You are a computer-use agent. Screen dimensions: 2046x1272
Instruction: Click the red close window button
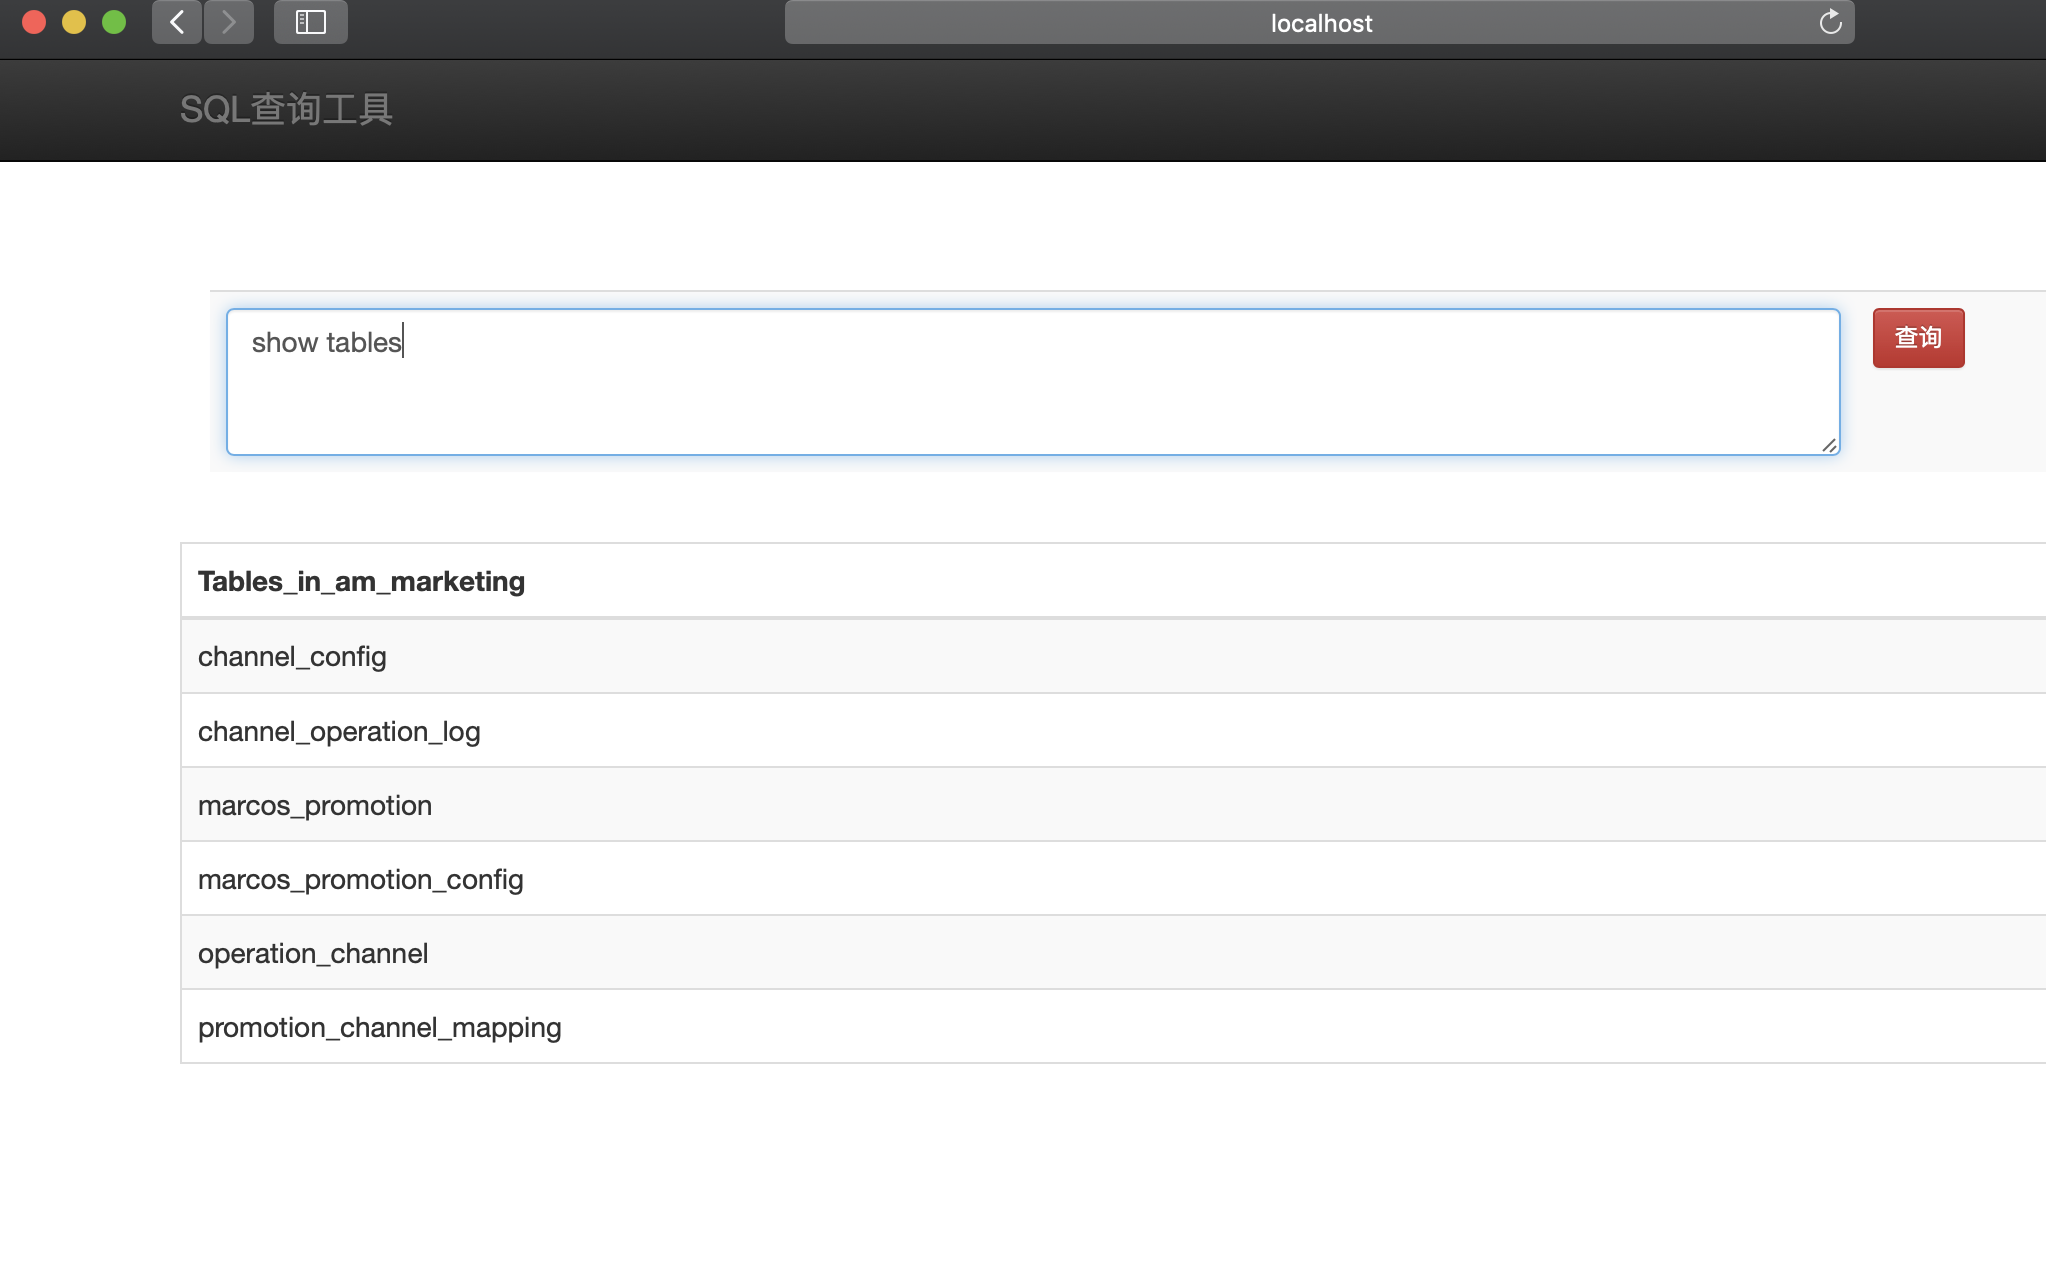pos(34,22)
